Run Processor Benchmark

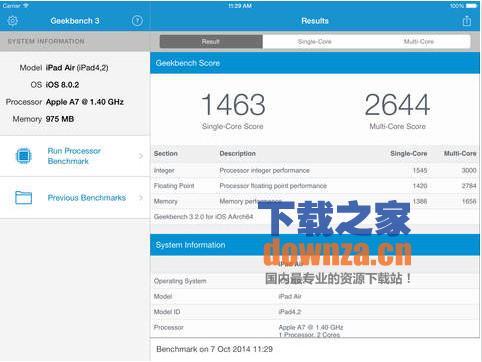74,156
